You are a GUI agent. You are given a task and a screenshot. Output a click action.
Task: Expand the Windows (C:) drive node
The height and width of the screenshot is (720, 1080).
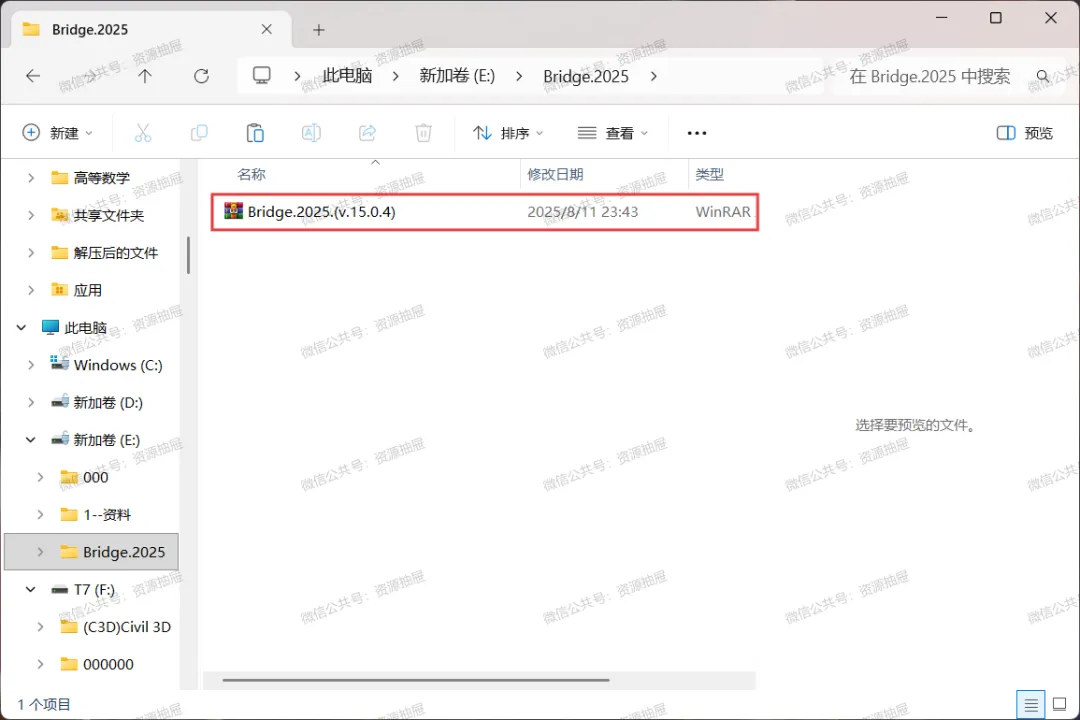point(31,365)
